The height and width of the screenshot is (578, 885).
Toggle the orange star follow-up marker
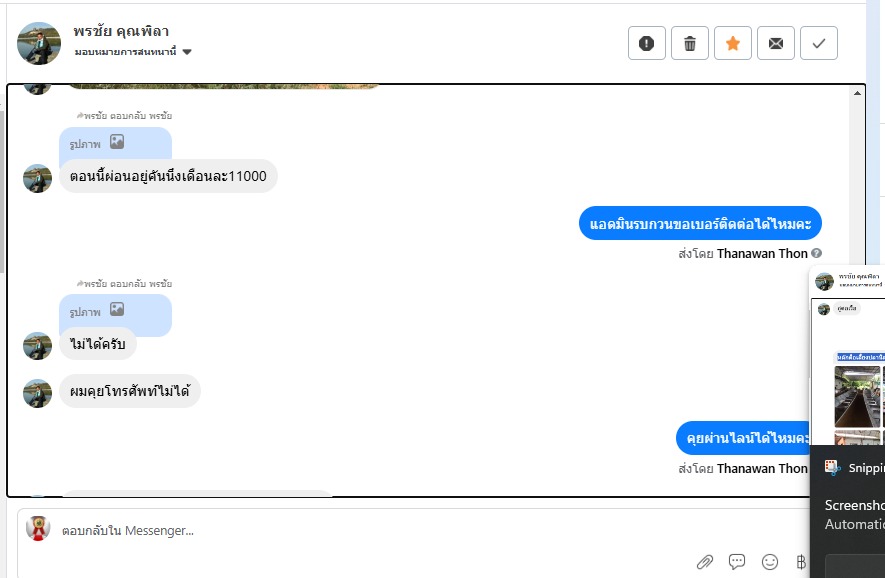pyautogui.click(x=733, y=43)
